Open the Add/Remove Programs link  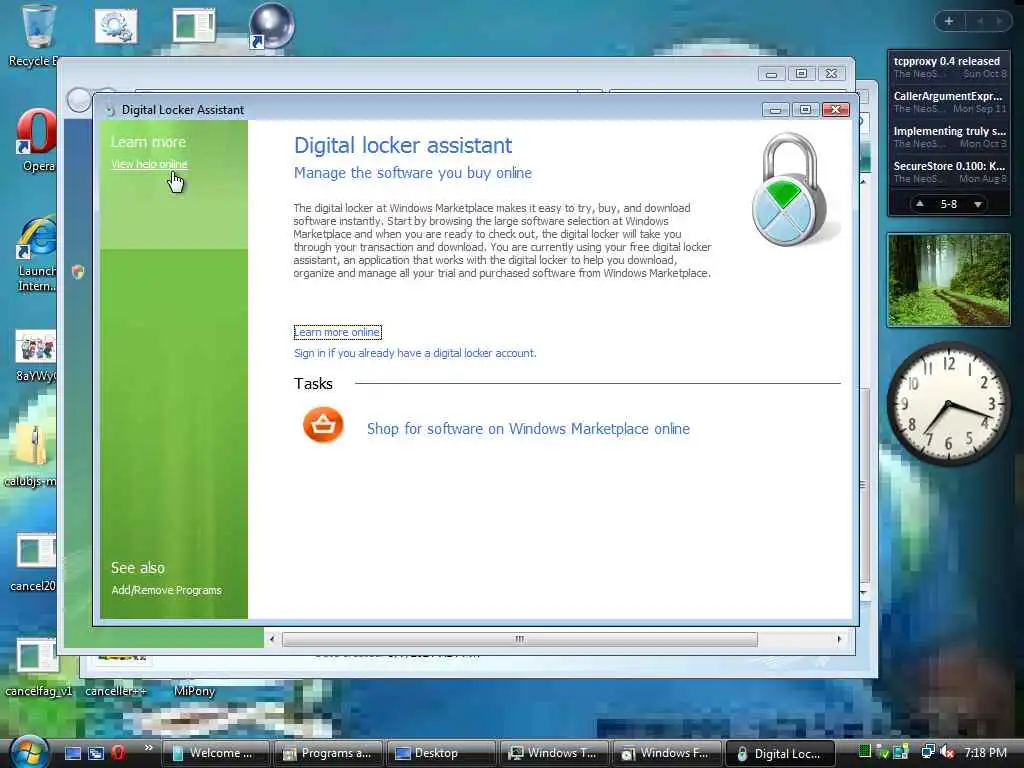167,590
